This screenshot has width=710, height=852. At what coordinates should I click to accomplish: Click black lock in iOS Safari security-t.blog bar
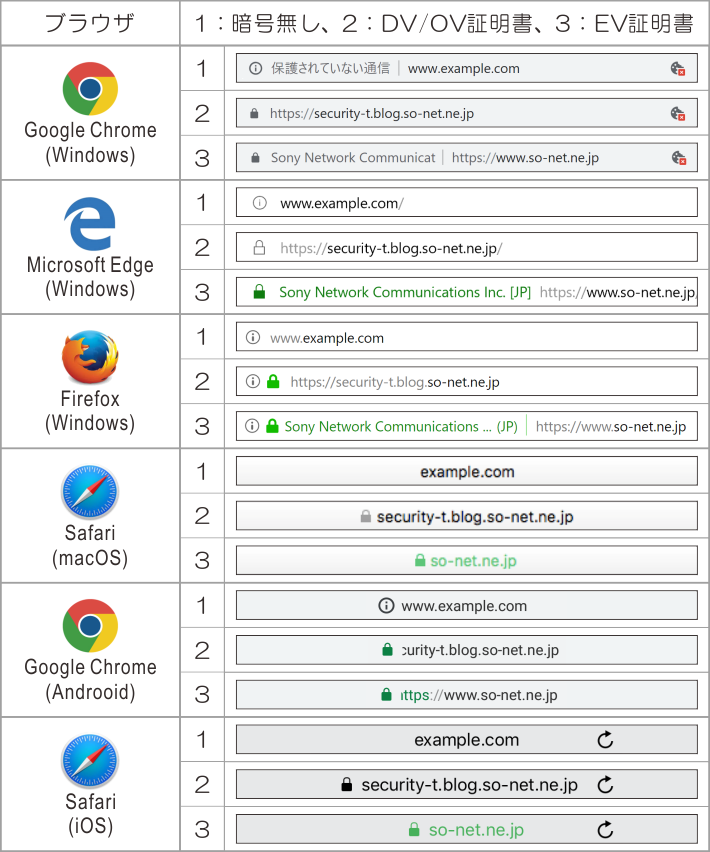click(x=347, y=785)
